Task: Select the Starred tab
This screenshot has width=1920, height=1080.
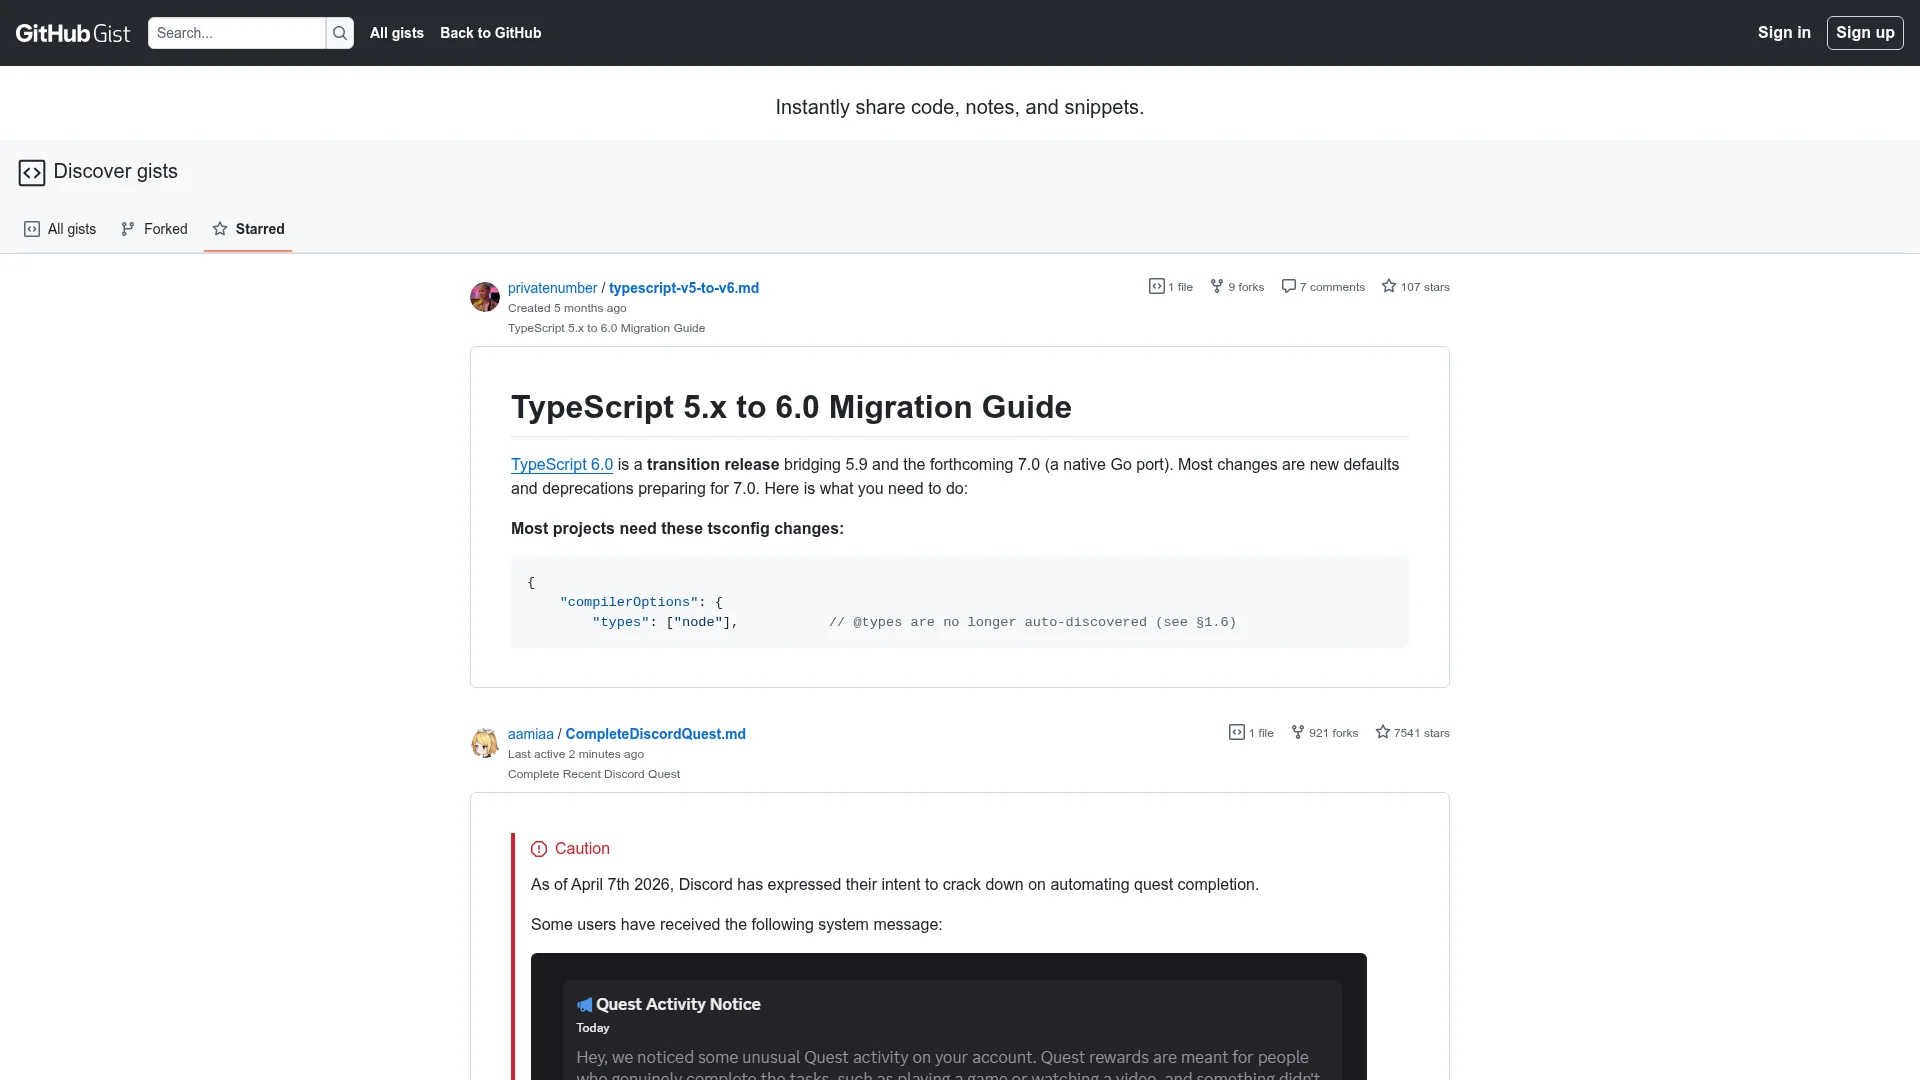Action: tap(248, 229)
